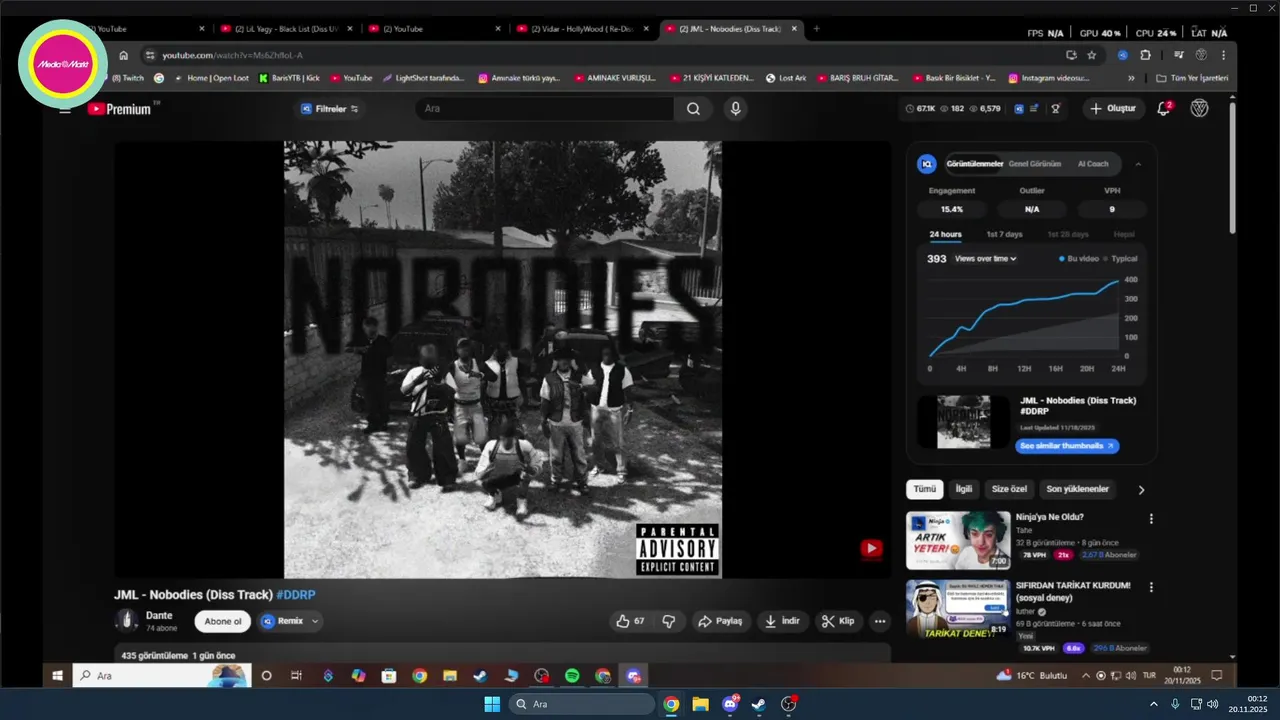
Task: Select Son yüklenenler filter chip
Action: coord(1077,489)
